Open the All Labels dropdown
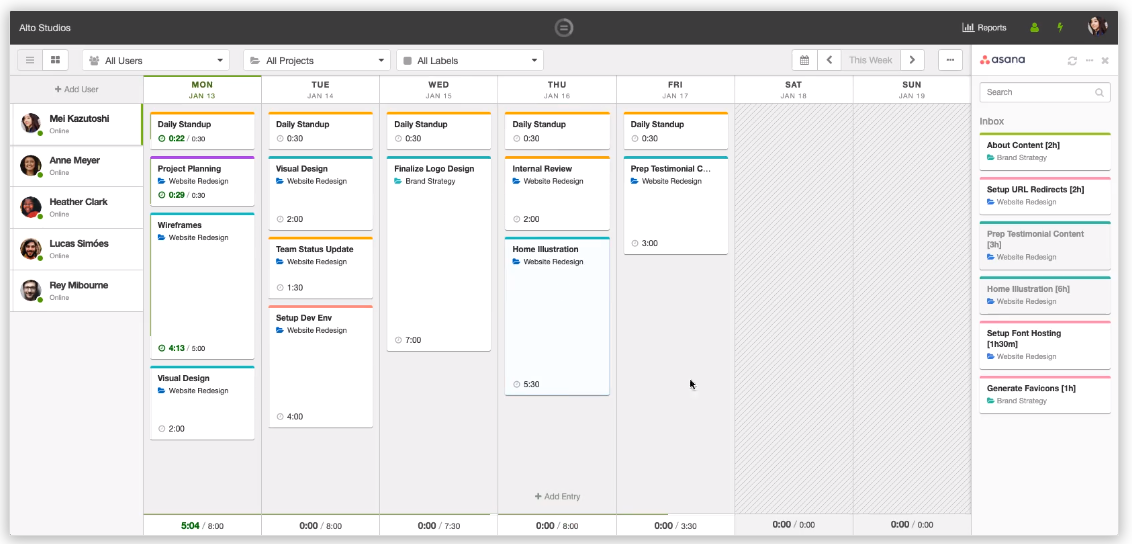Screen dimensions: 1132x544 [470, 61]
